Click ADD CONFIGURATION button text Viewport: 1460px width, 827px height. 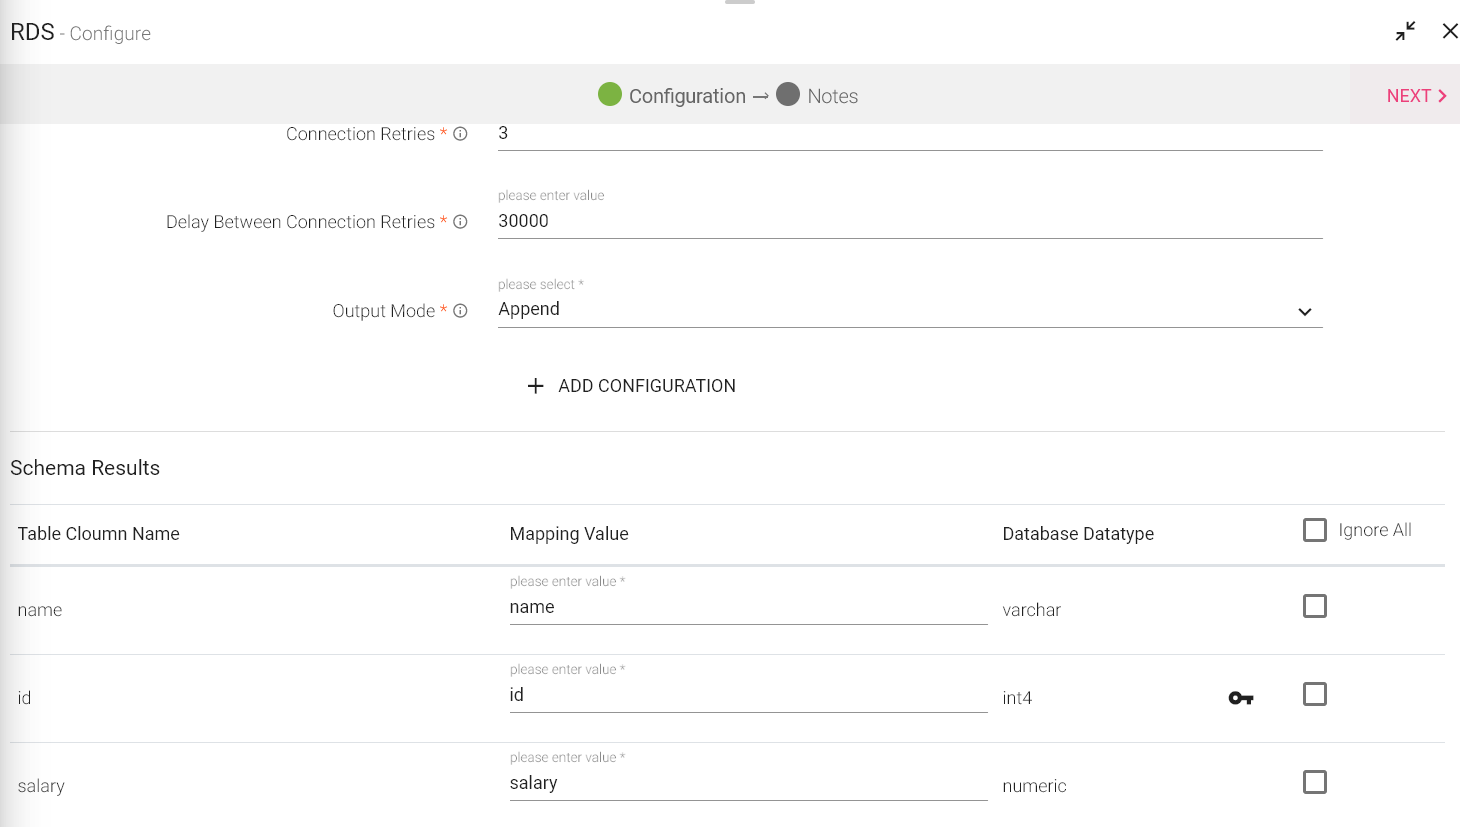coord(646,386)
